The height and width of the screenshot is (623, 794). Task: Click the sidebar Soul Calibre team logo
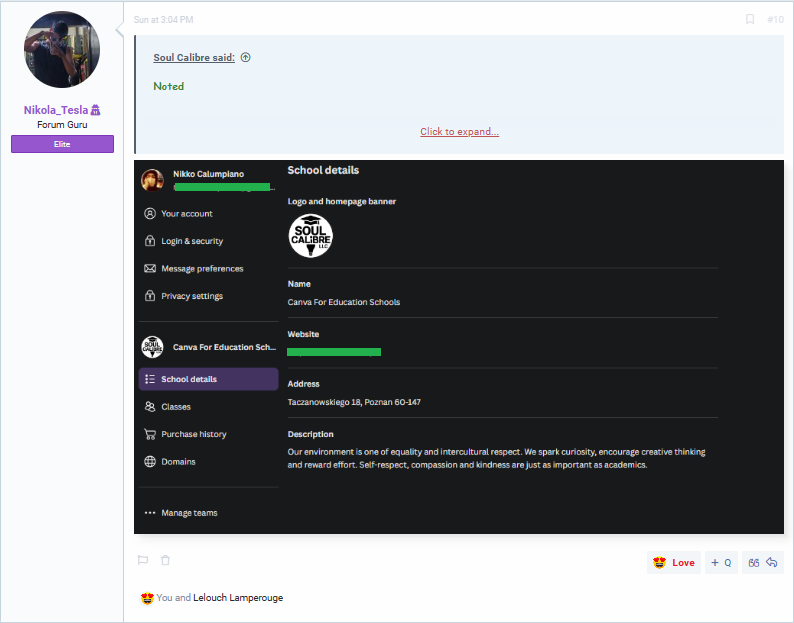pos(152,347)
